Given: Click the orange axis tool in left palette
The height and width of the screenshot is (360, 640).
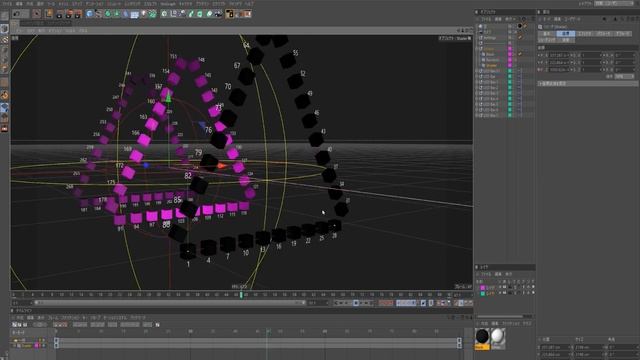Looking at the screenshot, I should tap(4, 96).
